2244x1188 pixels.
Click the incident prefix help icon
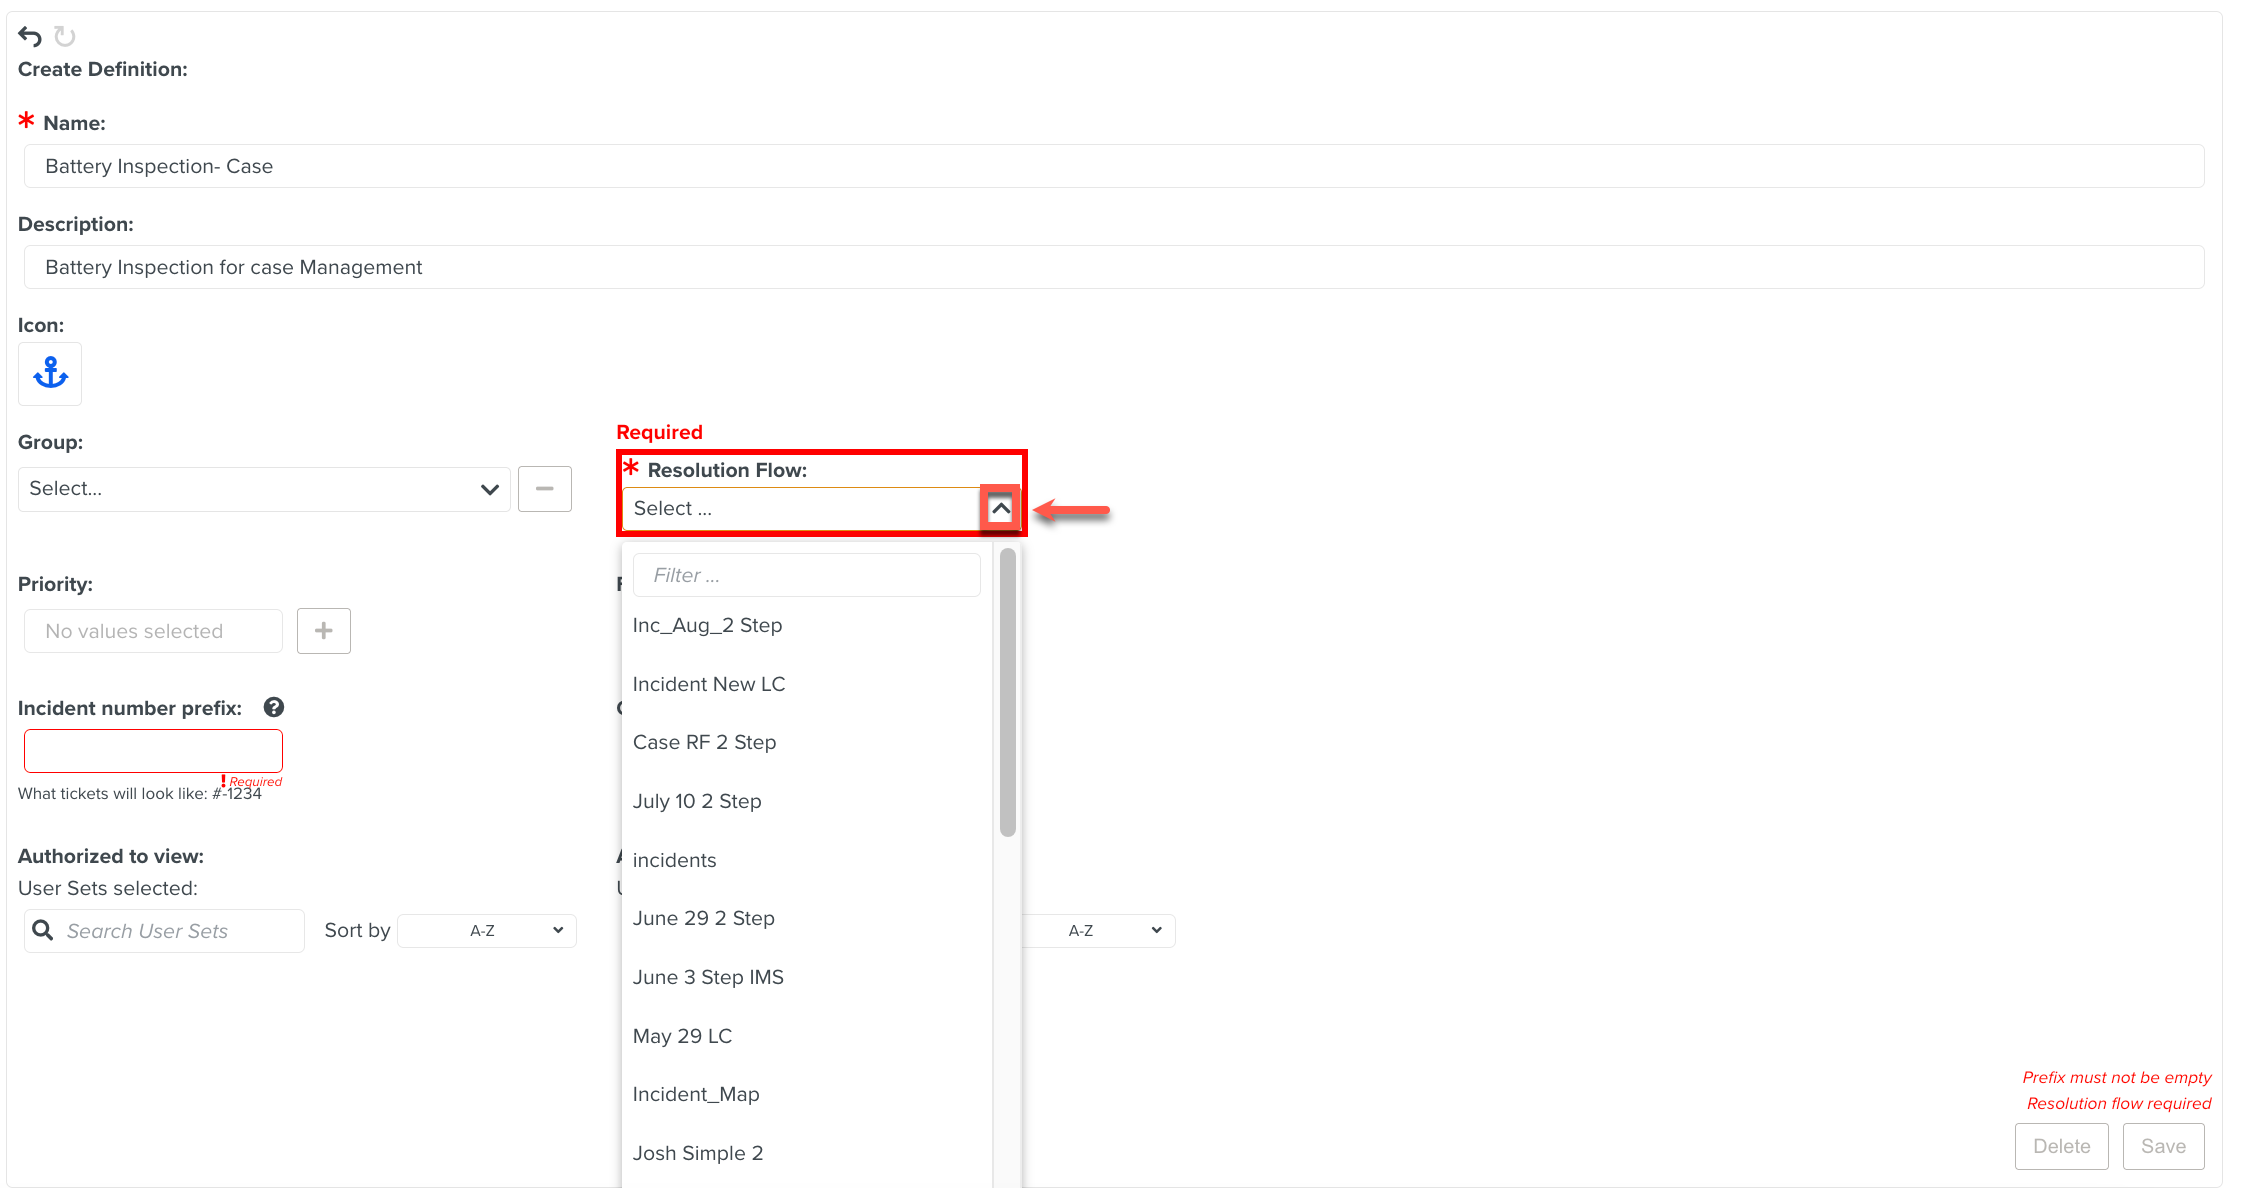pyautogui.click(x=274, y=708)
